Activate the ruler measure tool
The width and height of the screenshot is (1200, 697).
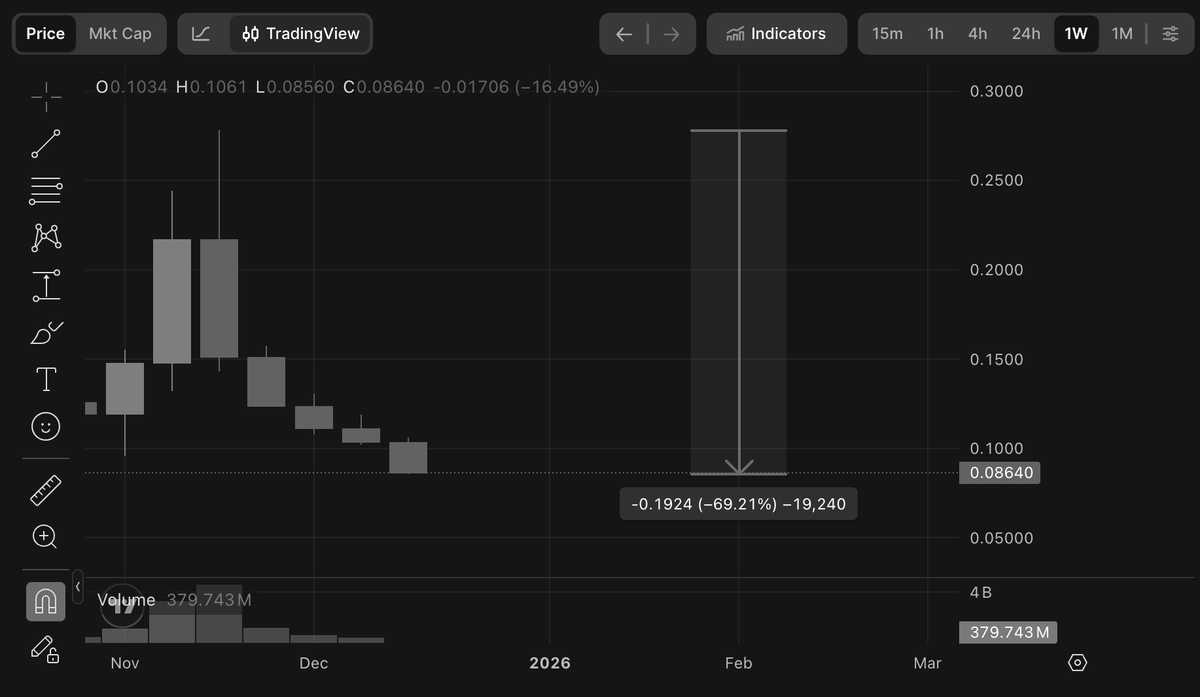46,490
